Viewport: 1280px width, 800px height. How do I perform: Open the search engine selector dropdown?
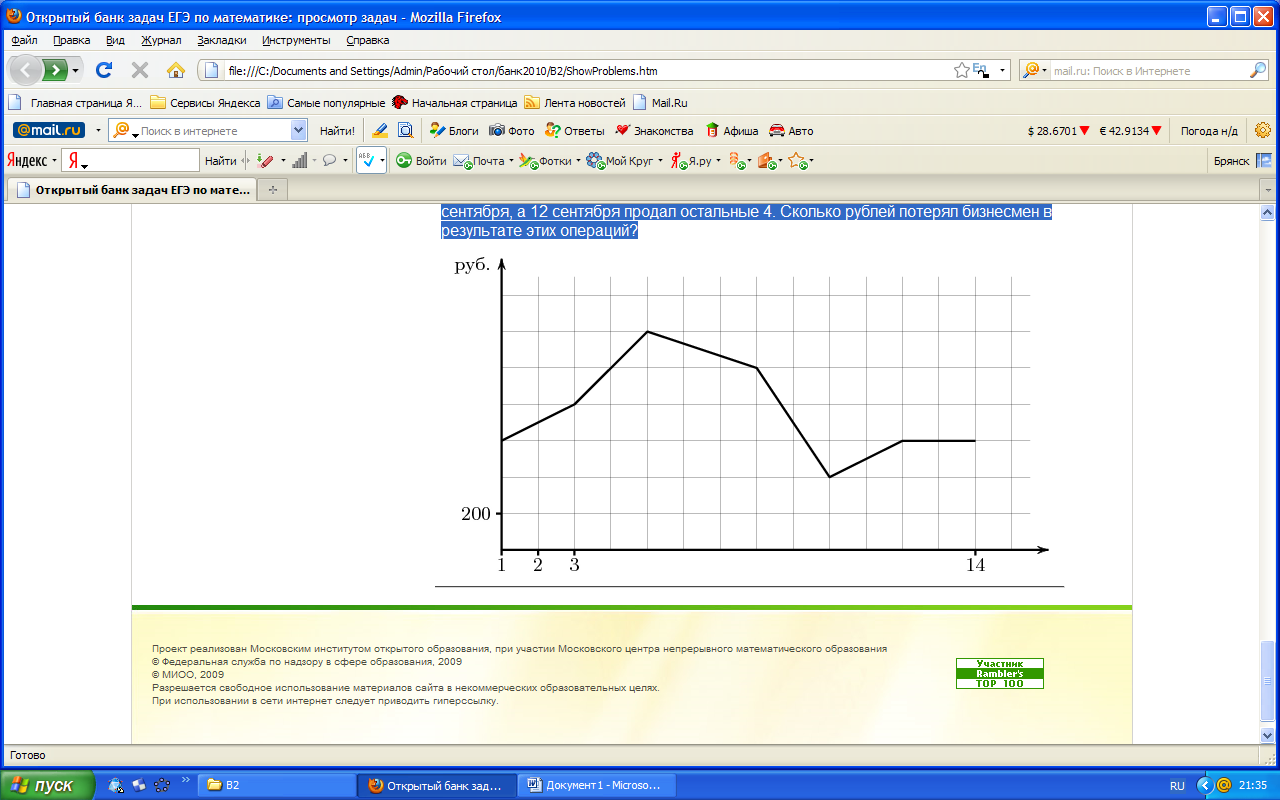coord(1036,71)
